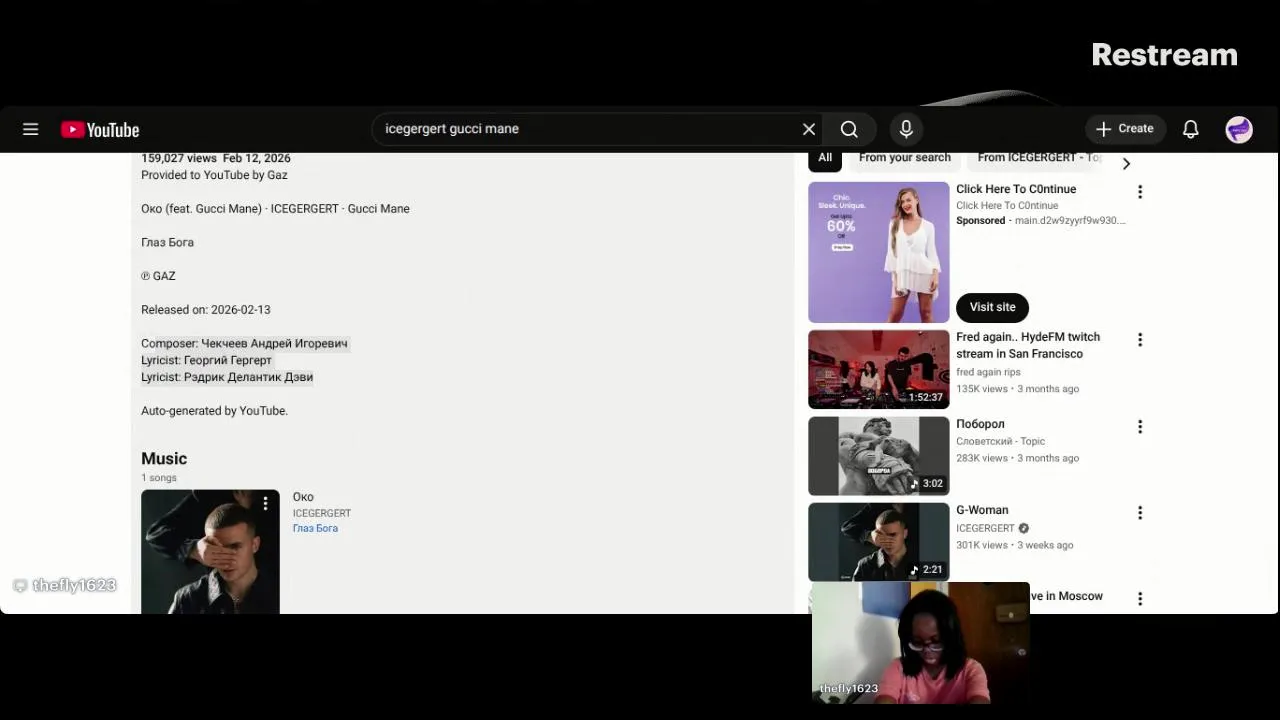Open Click Here To C0ntinue ad title
This screenshot has height=720, width=1280.
coord(1016,189)
